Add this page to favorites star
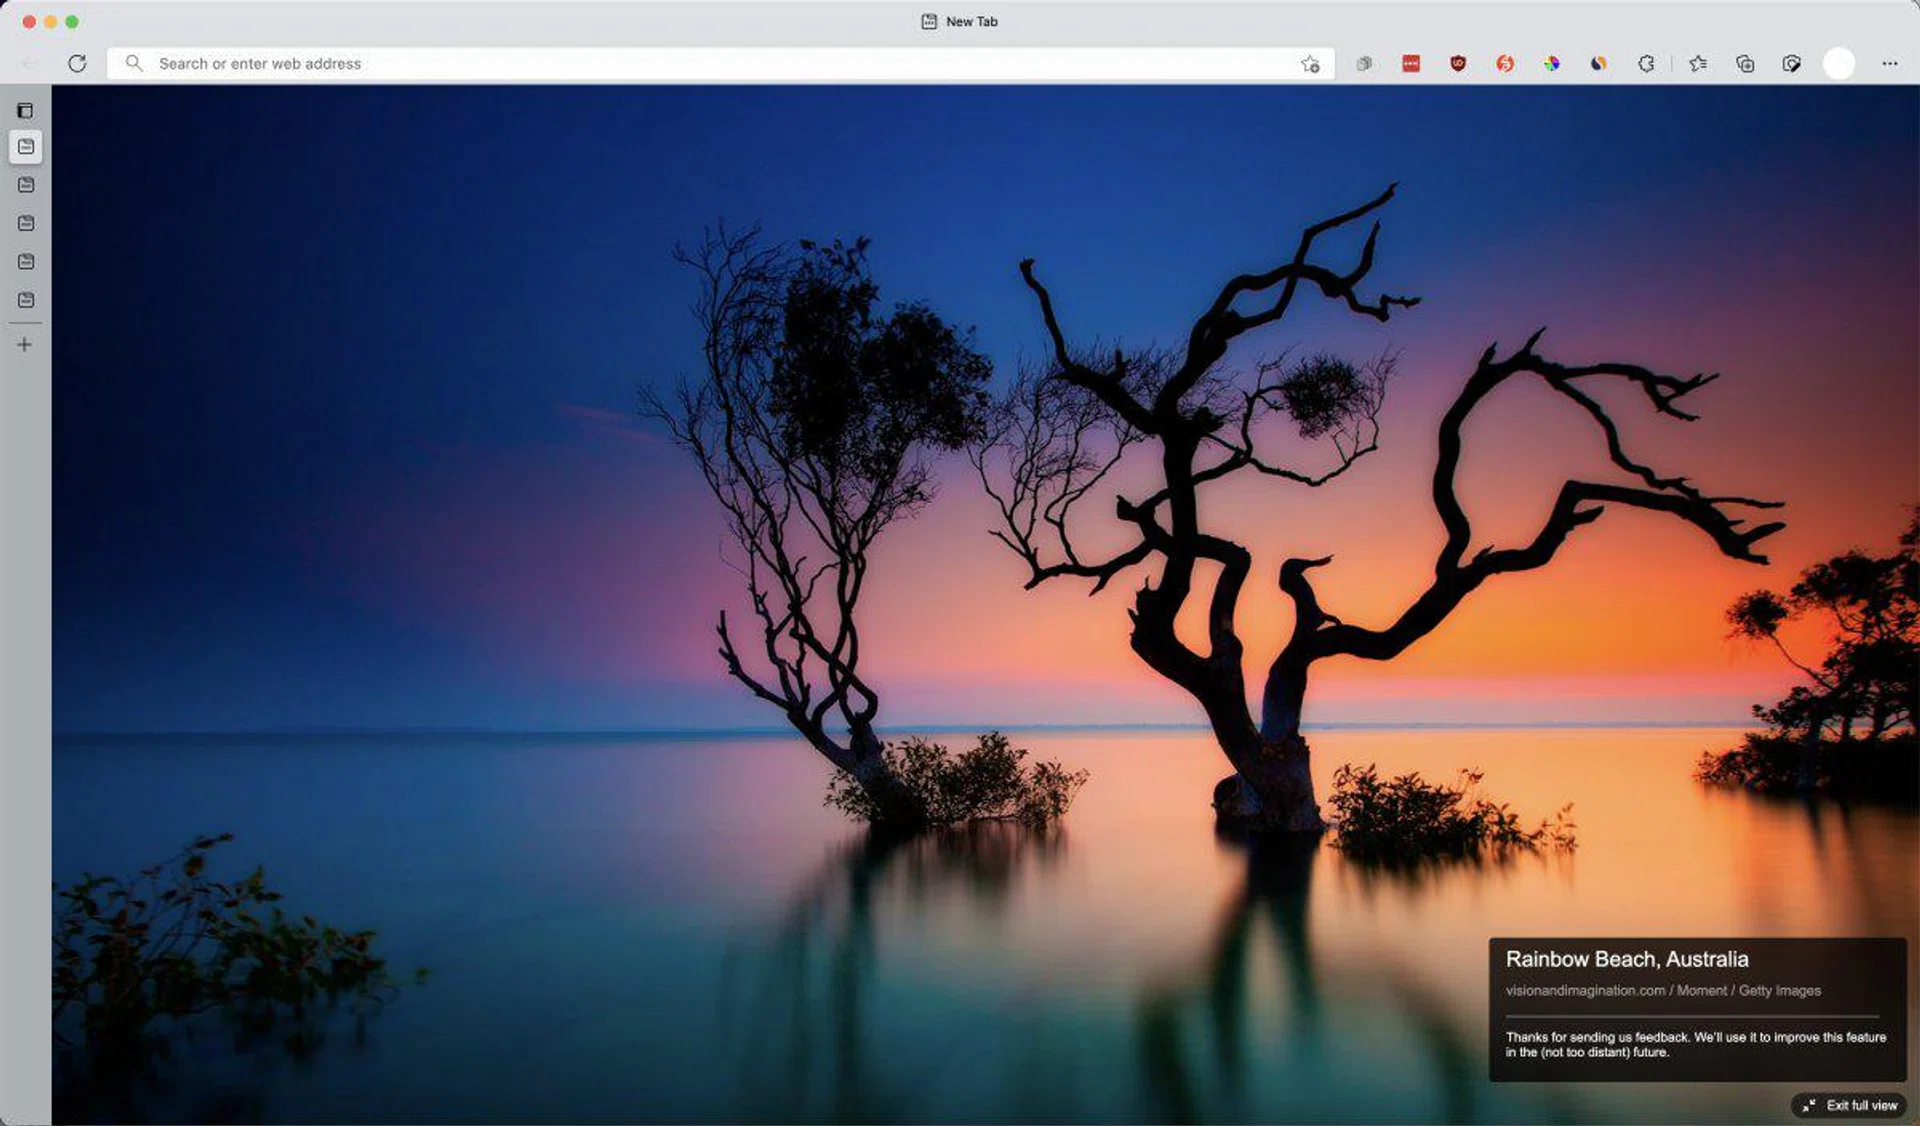Image resolution: width=1920 pixels, height=1126 pixels. 1310,64
